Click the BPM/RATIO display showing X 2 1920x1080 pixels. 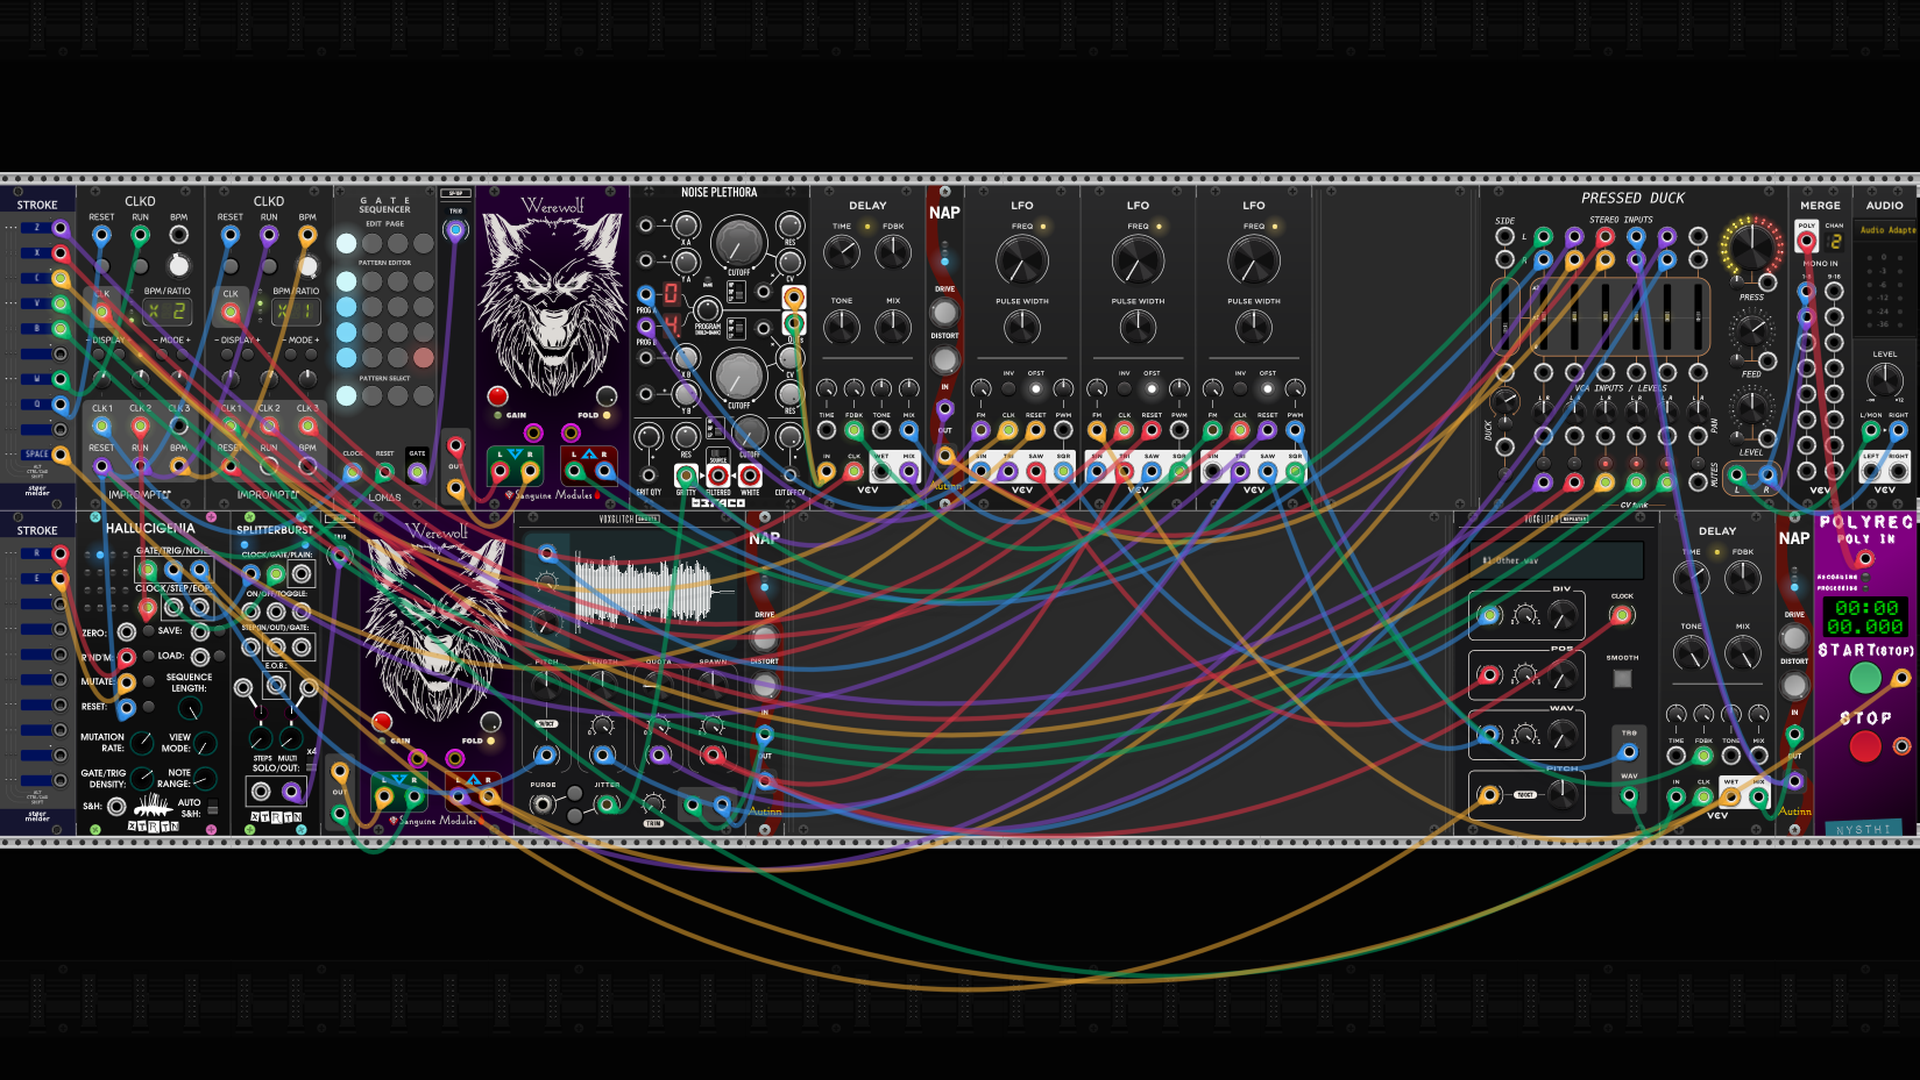[x=166, y=311]
